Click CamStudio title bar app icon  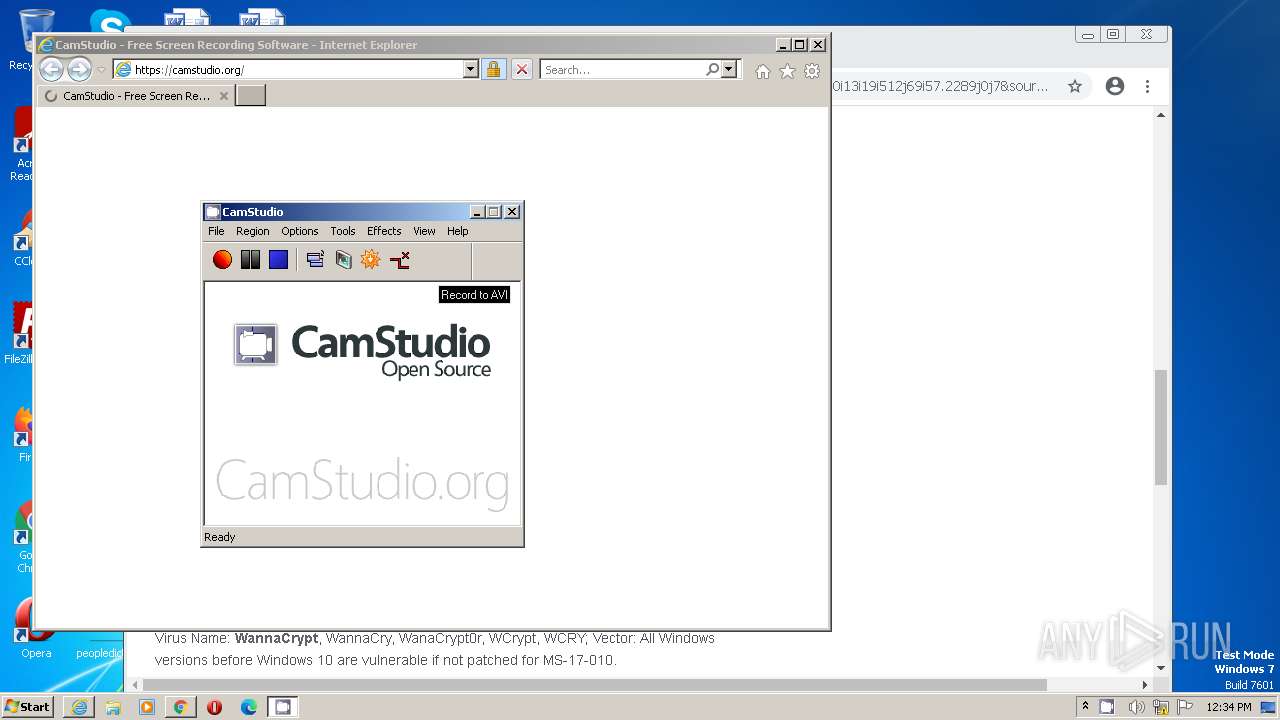[212, 212]
